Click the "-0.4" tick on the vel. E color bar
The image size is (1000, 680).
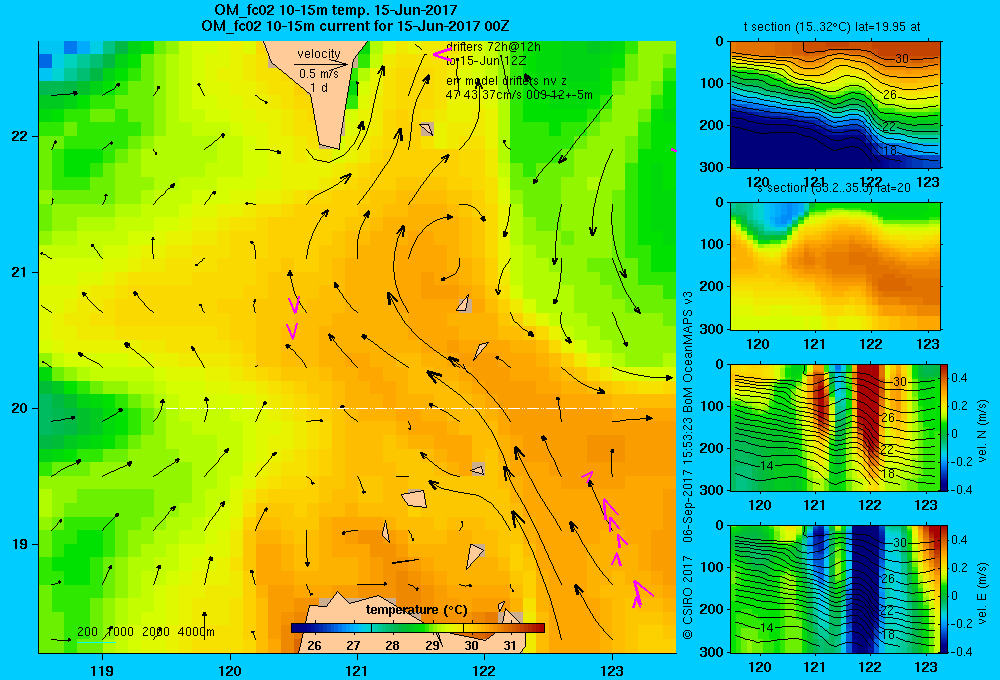tap(961, 652)
